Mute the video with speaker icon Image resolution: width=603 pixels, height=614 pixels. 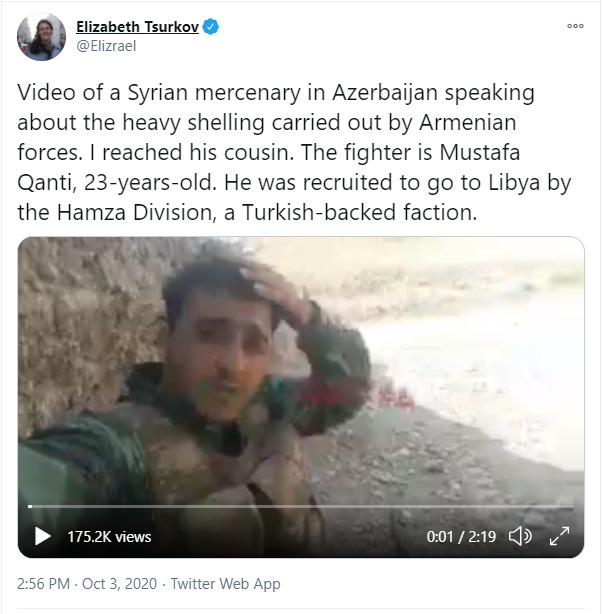[520, 536]
